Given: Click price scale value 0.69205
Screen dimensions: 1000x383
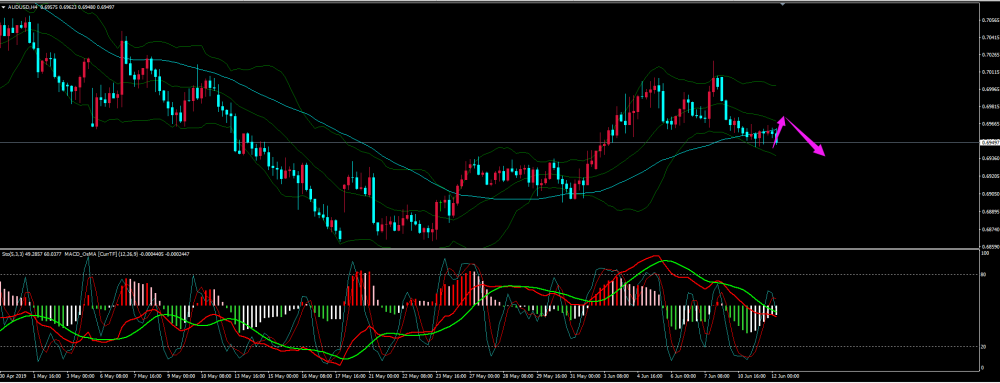Looking at the screenshot, I should click(x=989, y=176).
